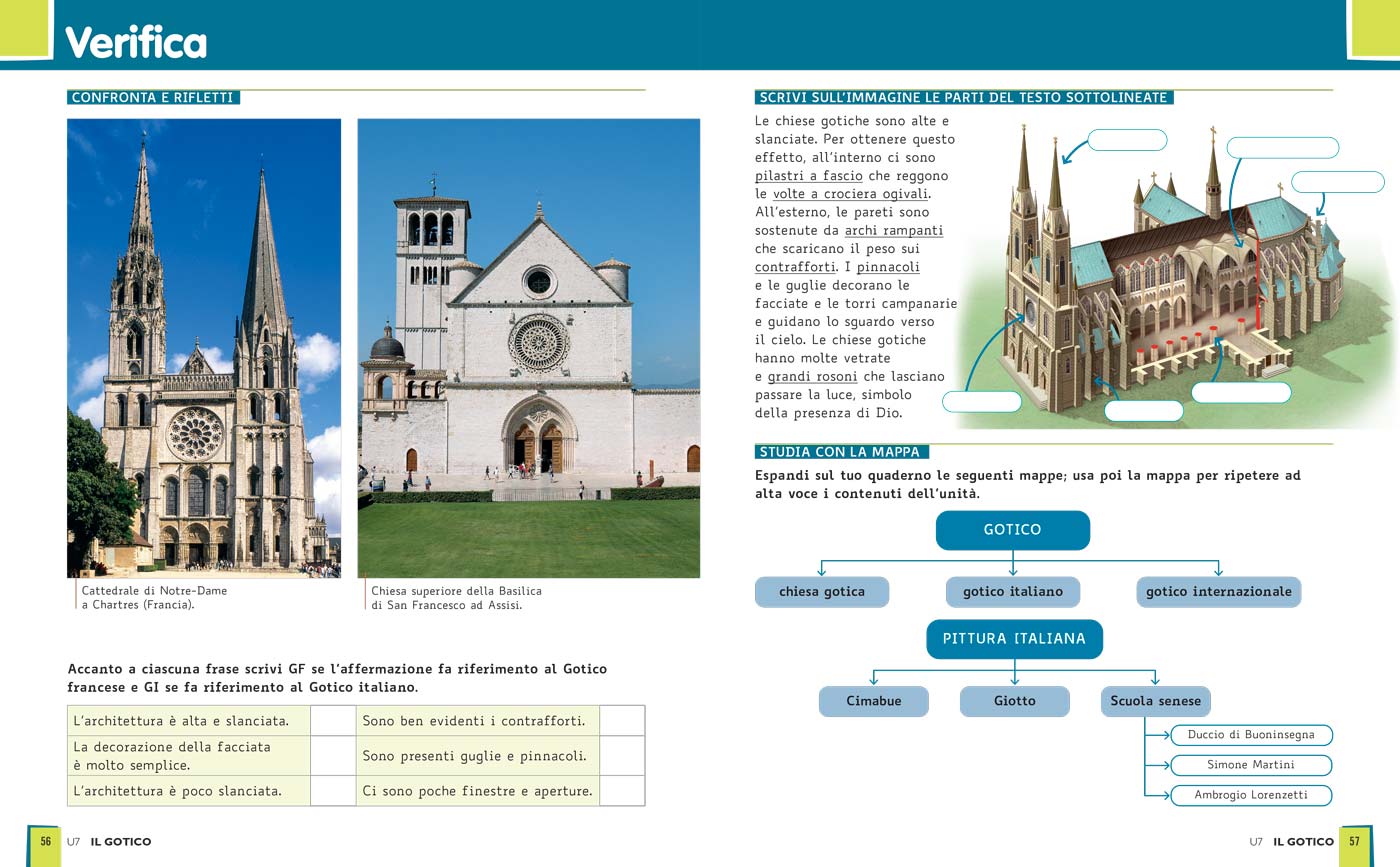Click the statement 'Sono presenti guglie e pinnacoli.'
The height and width of the screenshot is (867, 1400).
[x=475, y=756]
